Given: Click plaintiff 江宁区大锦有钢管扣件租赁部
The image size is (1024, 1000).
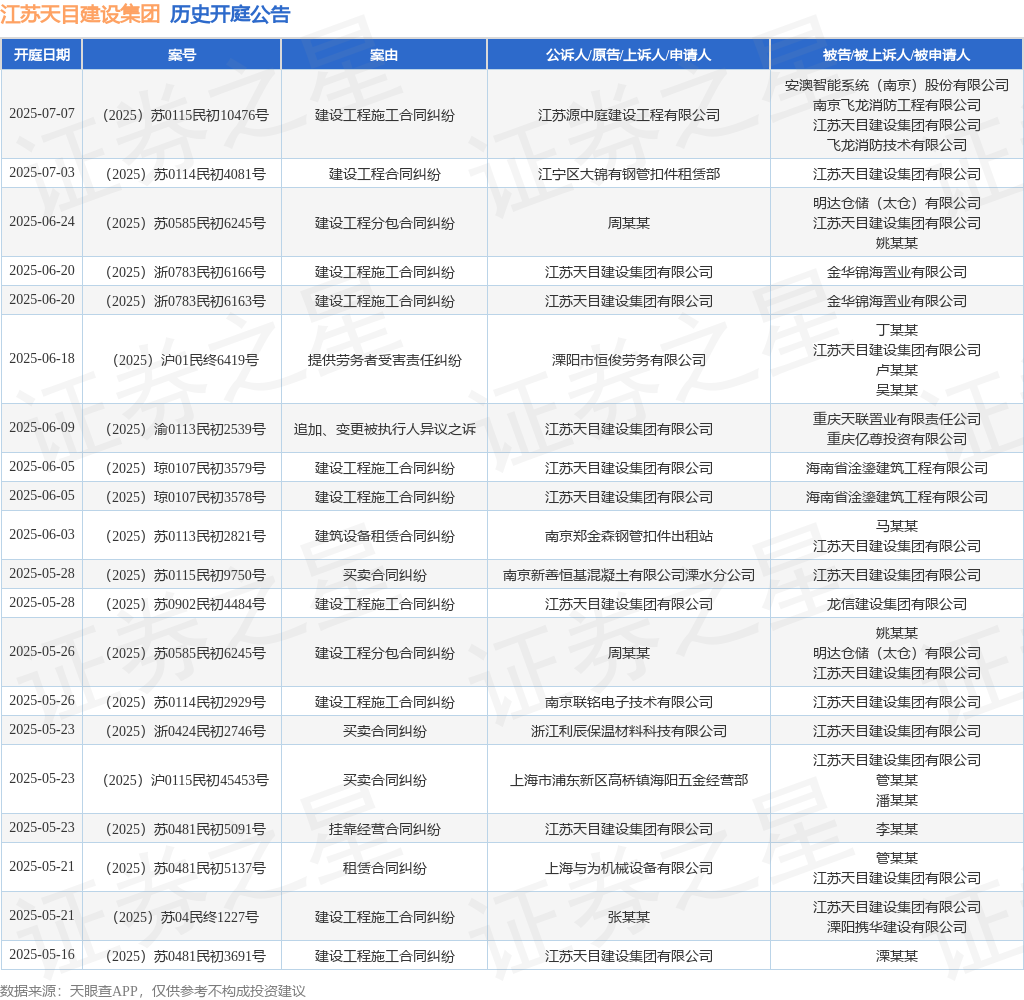Looking at the screenshot, I should [628, 174].
